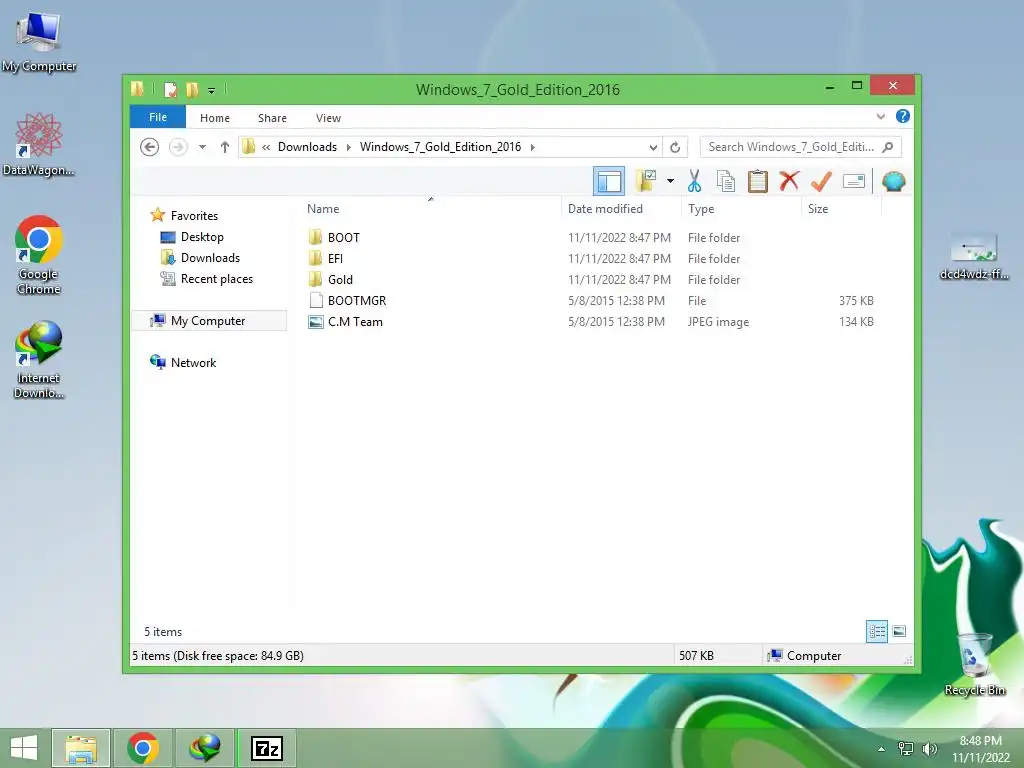Click the orange checkmark icon
This screenshot has height=768, width=1024.
[821, 181]
